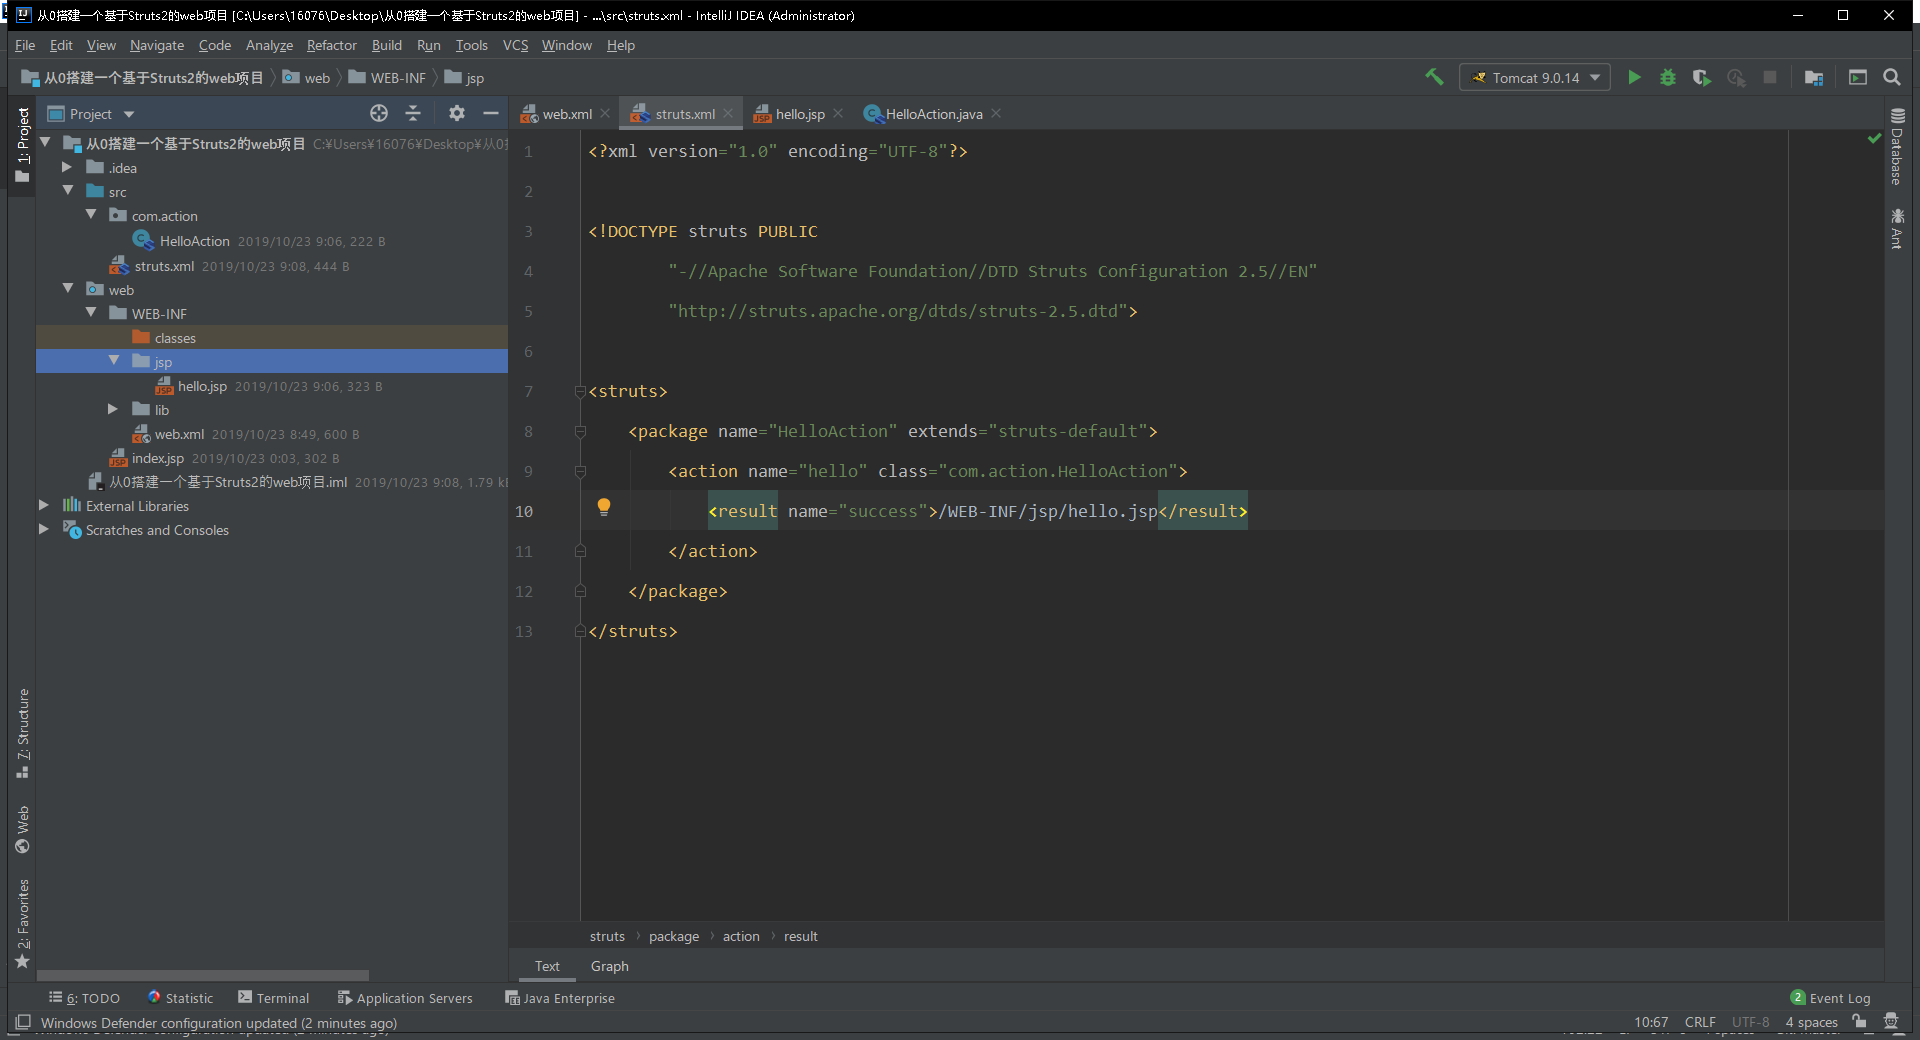Open the Project panel settings gear
Viewport: 1920px width, 1040px height.
tap(457, 113)
